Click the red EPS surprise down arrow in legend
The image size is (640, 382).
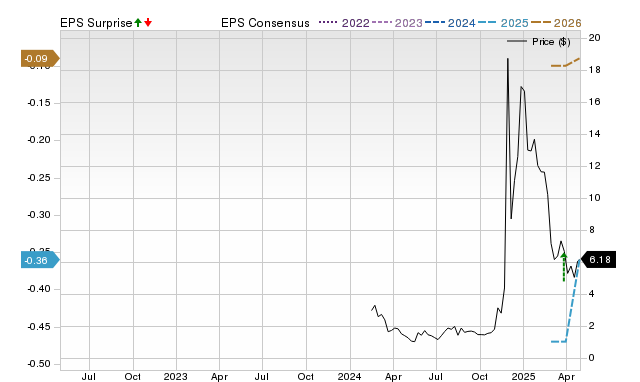click(148, 22)
